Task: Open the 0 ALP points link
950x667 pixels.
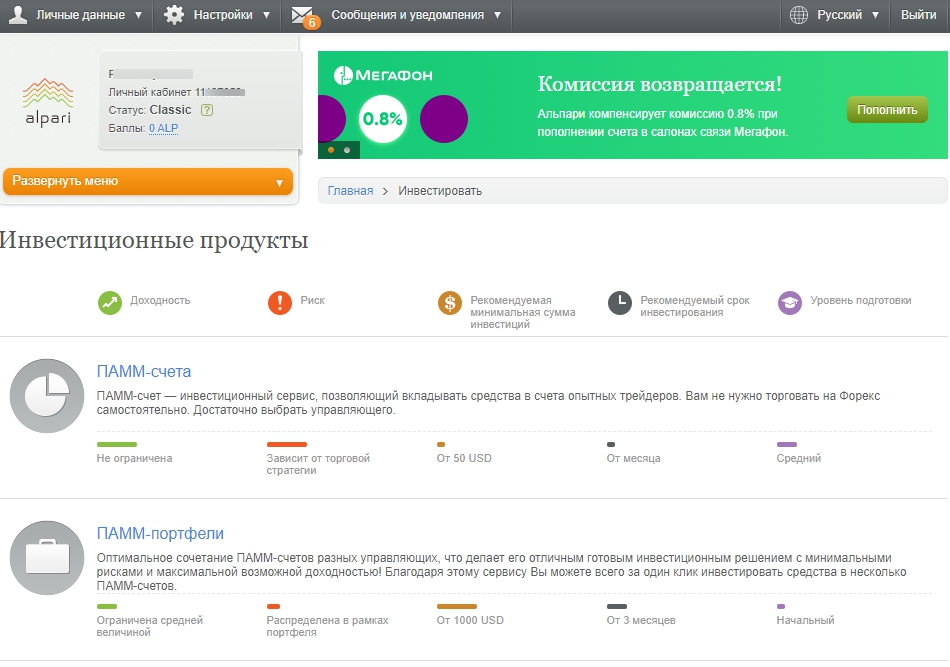Action: [x=166, y=128]
